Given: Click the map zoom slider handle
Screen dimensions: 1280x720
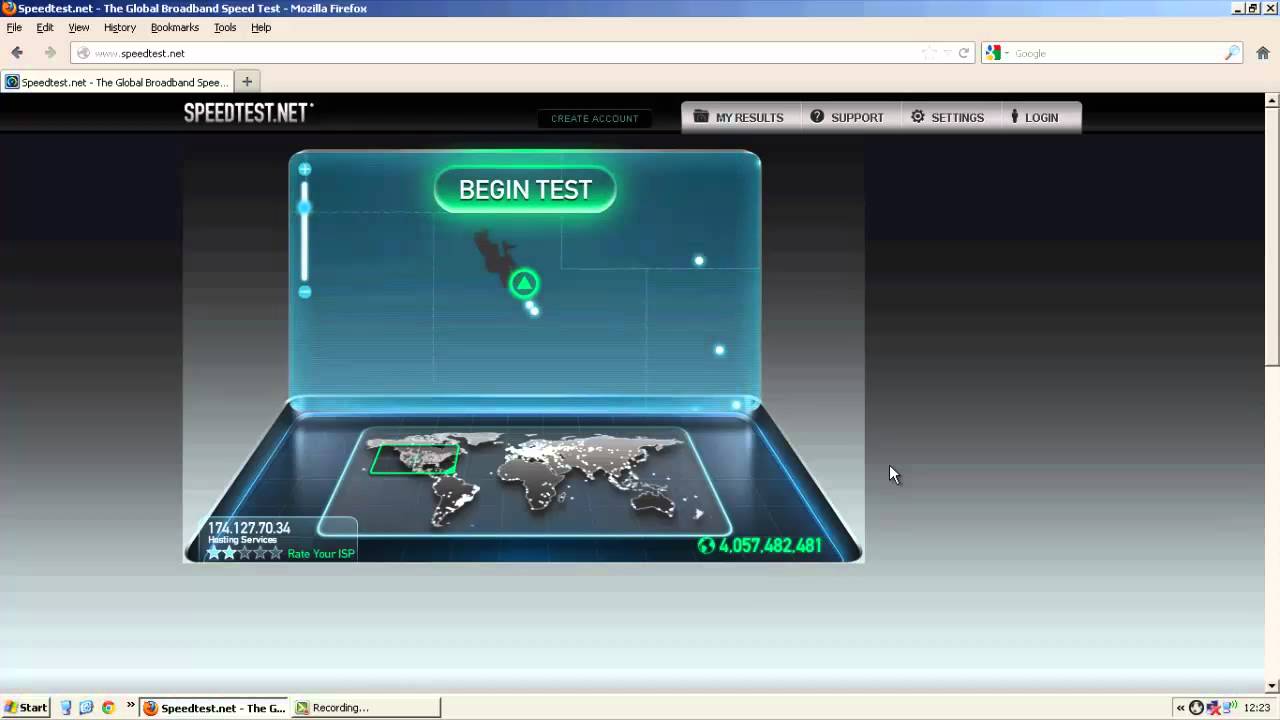Looking at the screenshot, I should pyautogui.click(x=305, y=207).
